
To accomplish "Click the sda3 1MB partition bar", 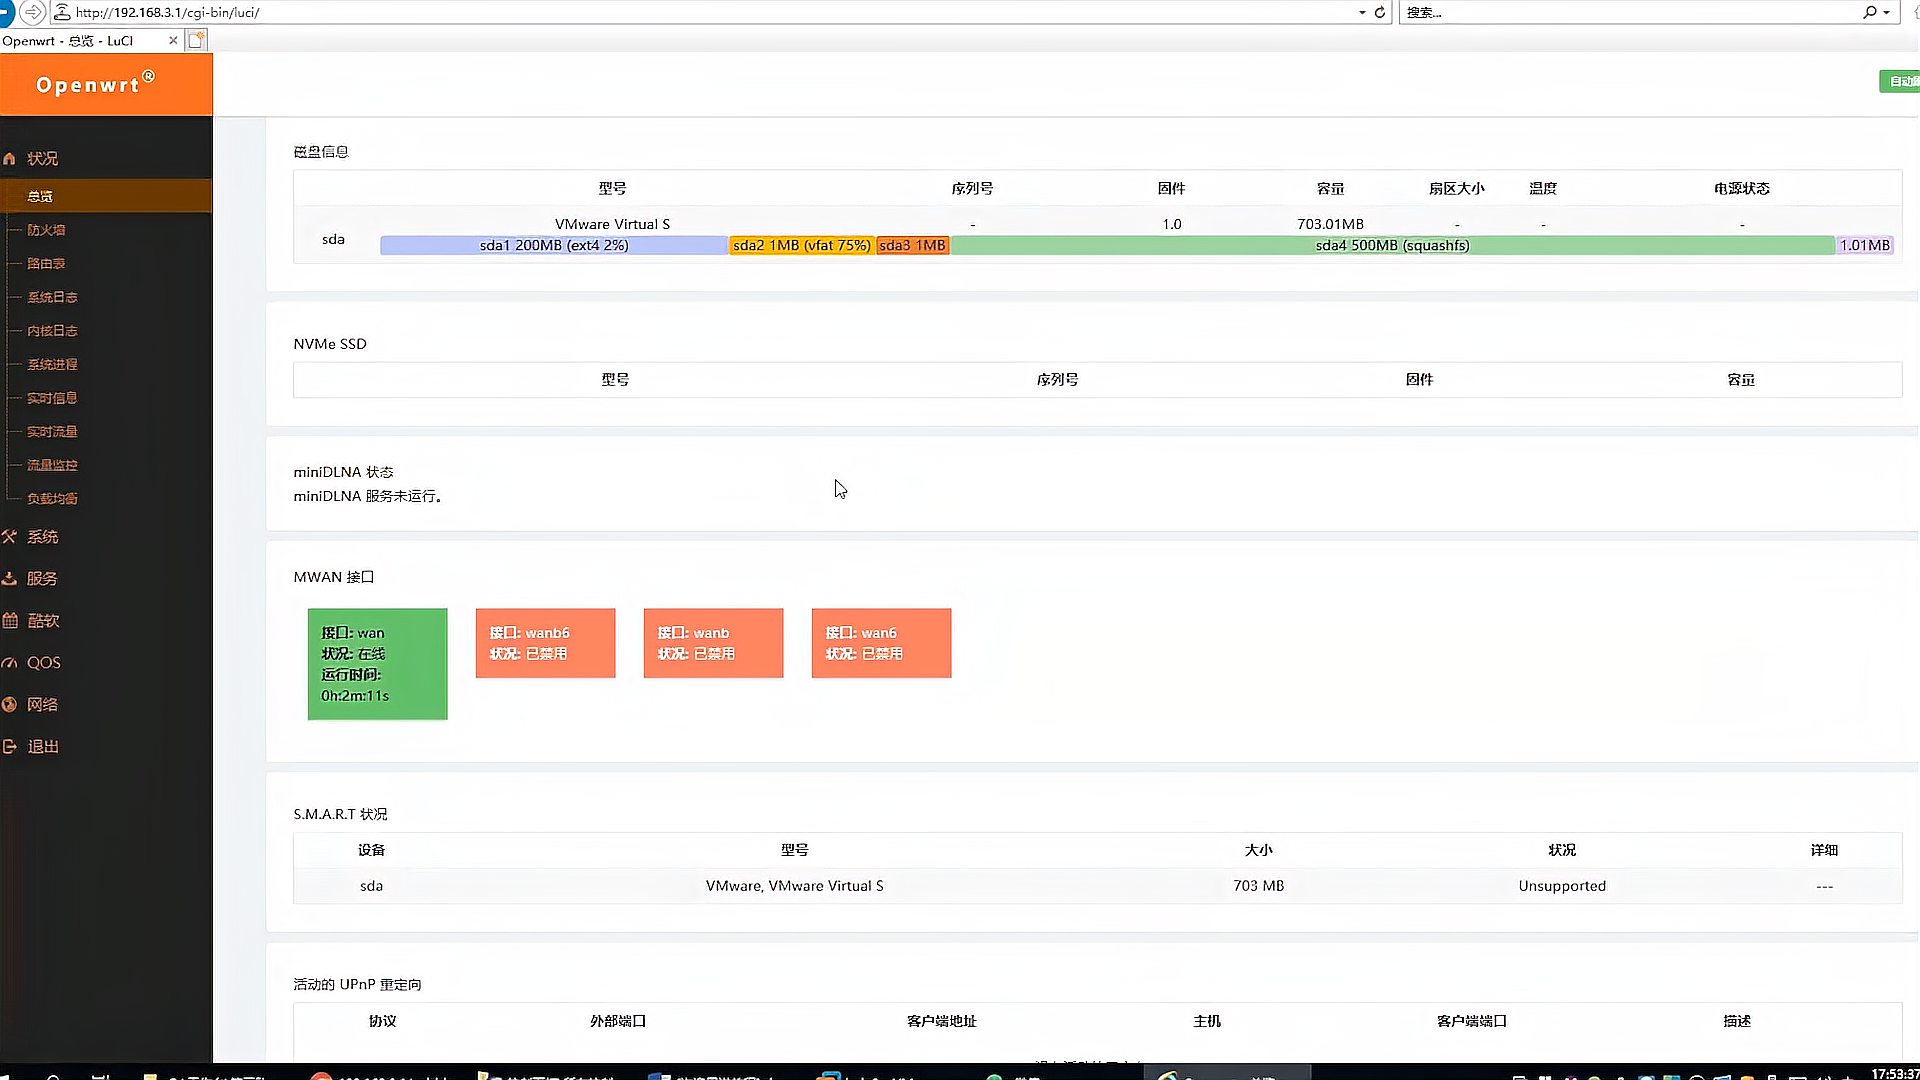I will click(912, 245).
